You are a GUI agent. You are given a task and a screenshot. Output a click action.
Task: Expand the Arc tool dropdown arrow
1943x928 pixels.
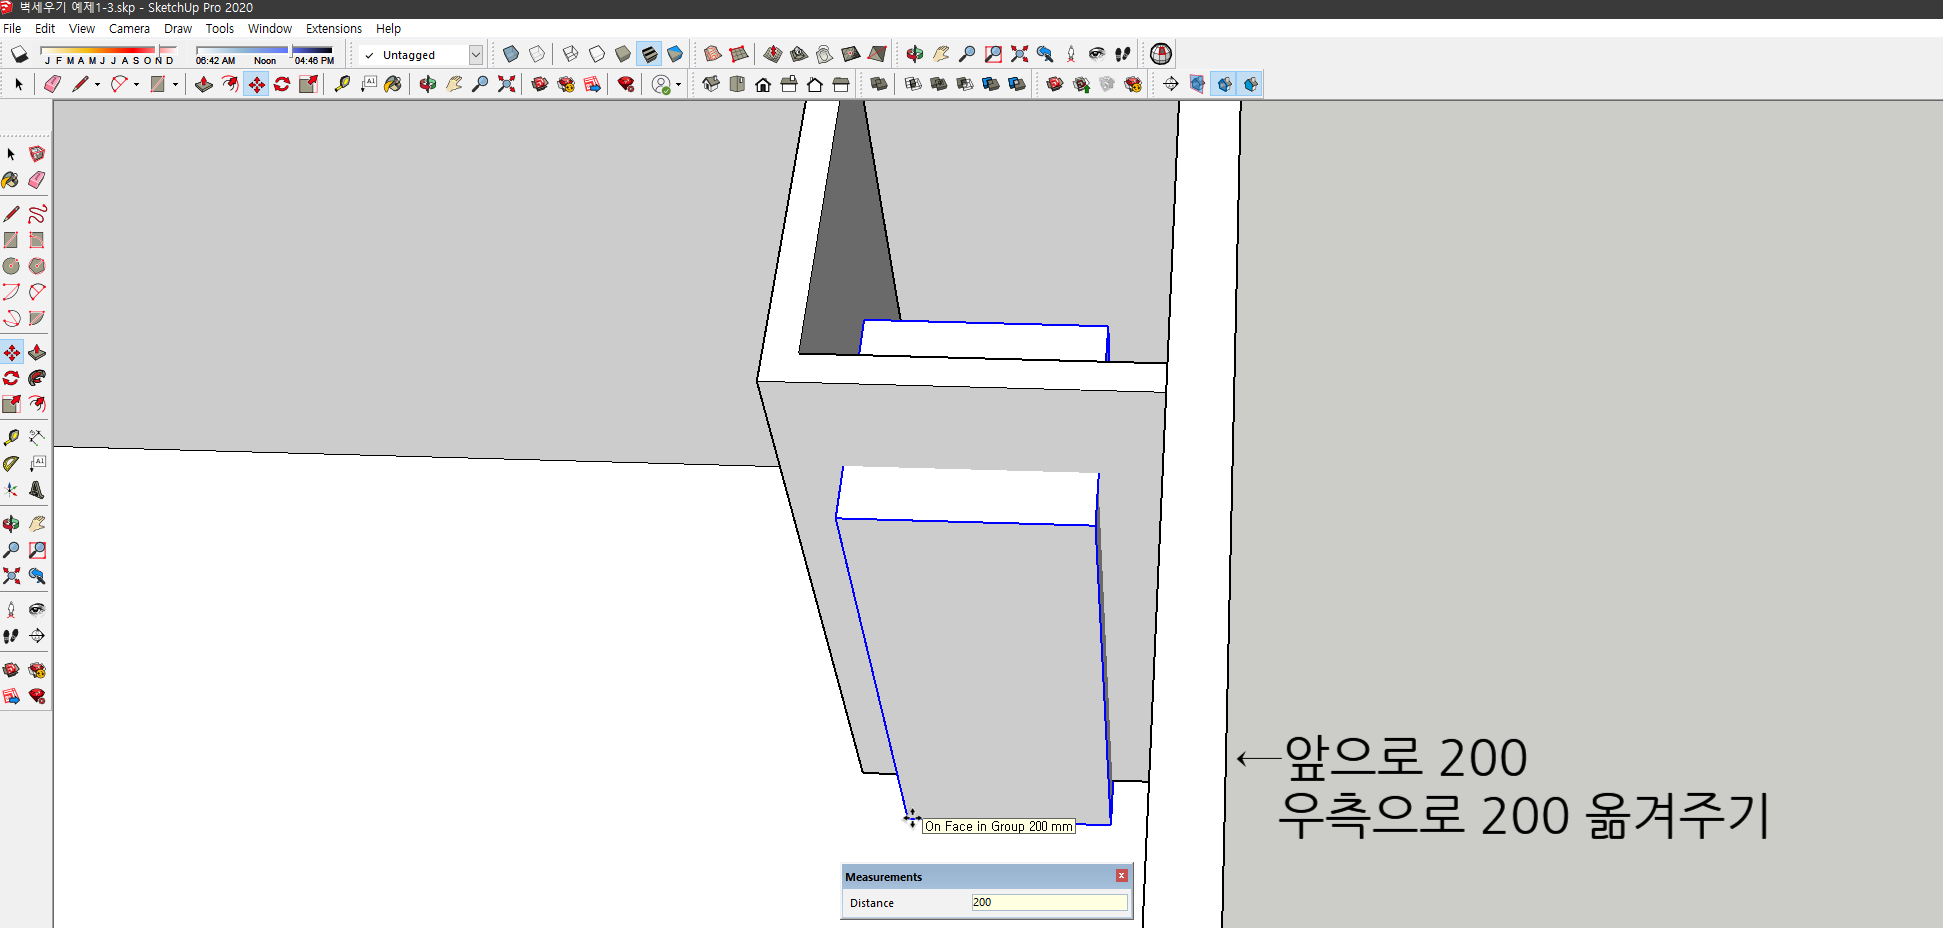click(137, 85)
